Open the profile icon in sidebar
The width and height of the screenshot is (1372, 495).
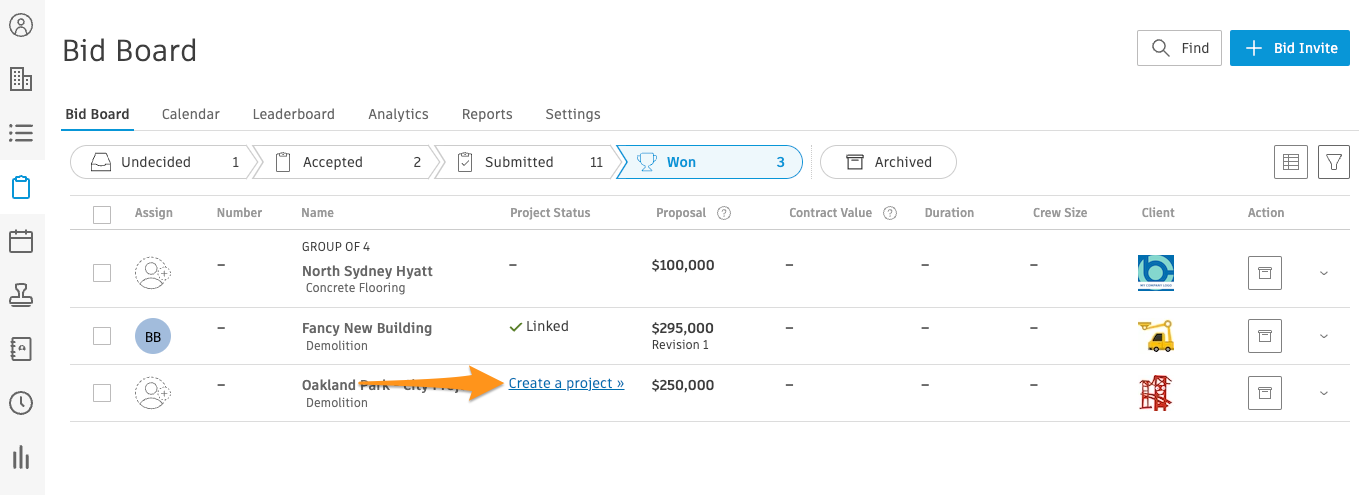click(x=21, y=26)
